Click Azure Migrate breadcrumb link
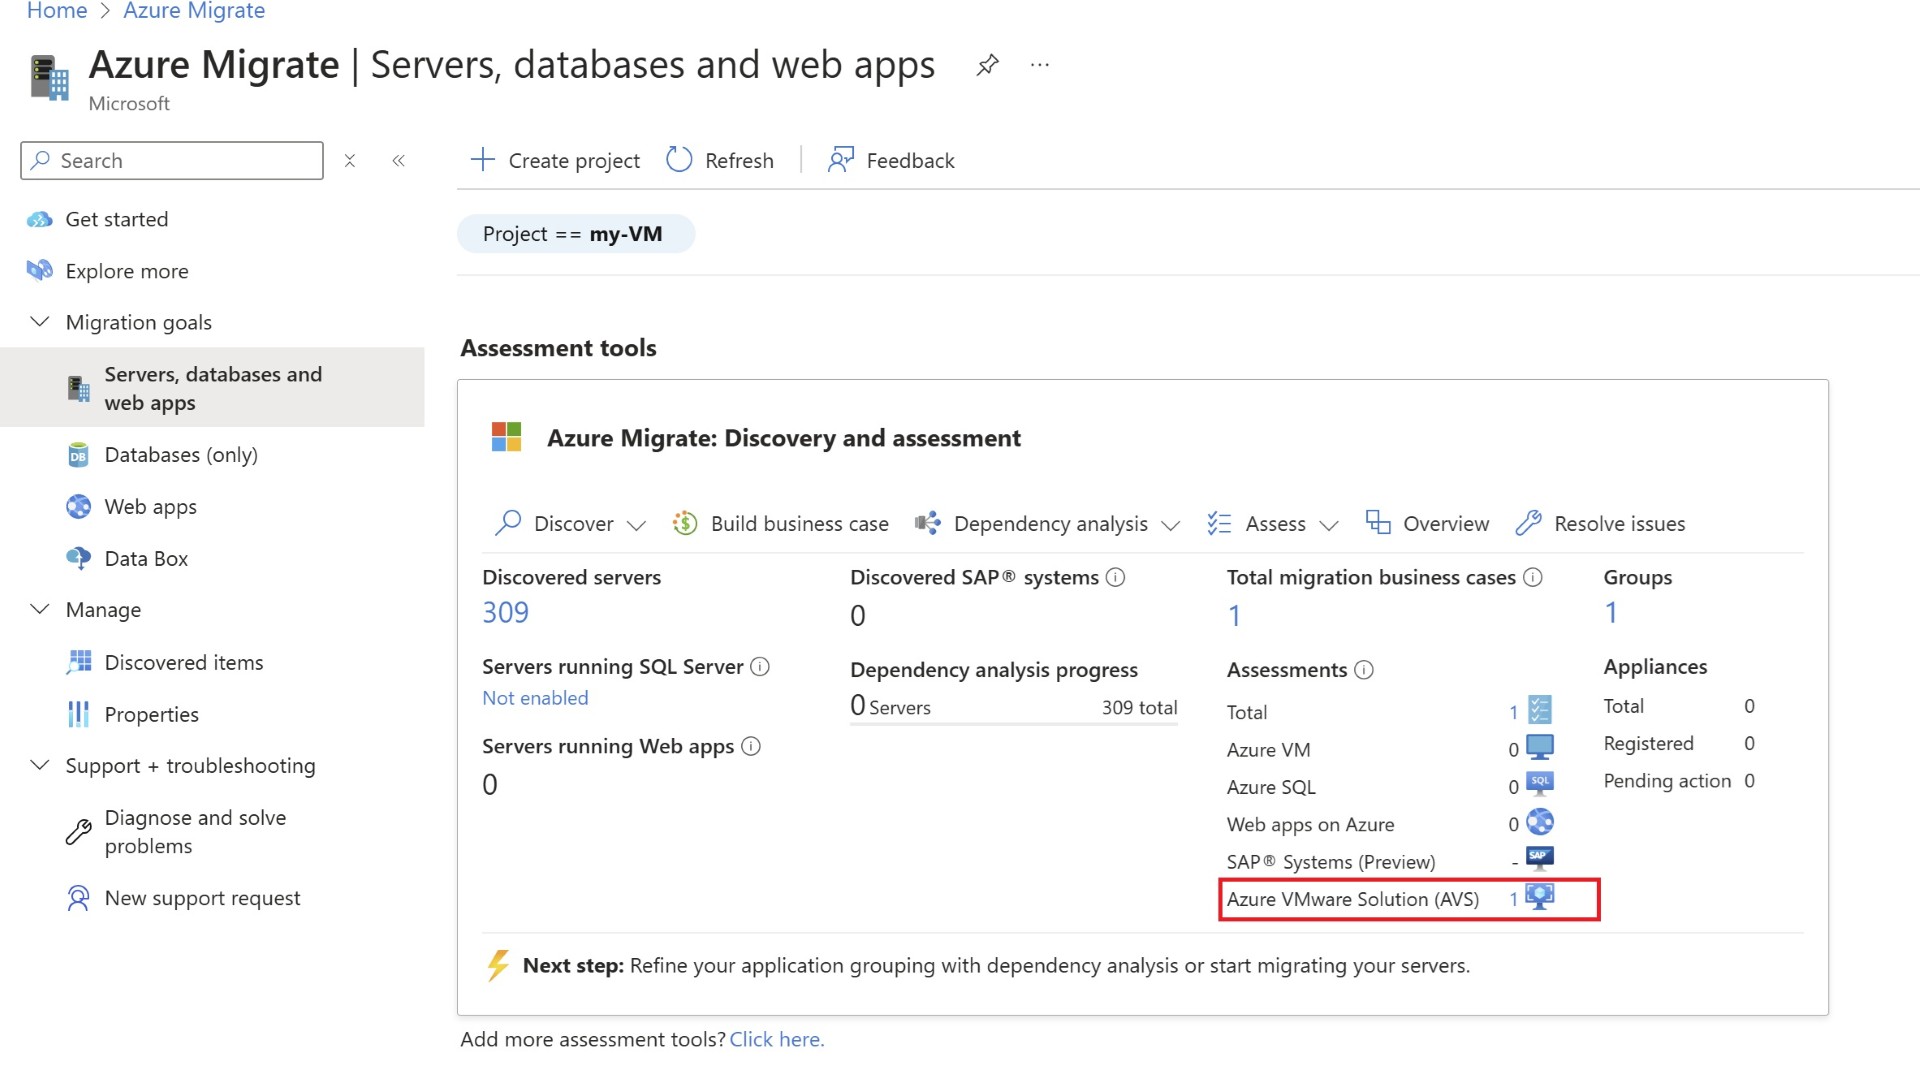Image resolution: width=1920 pixels, height=1075 pixels. pos(194,11)
